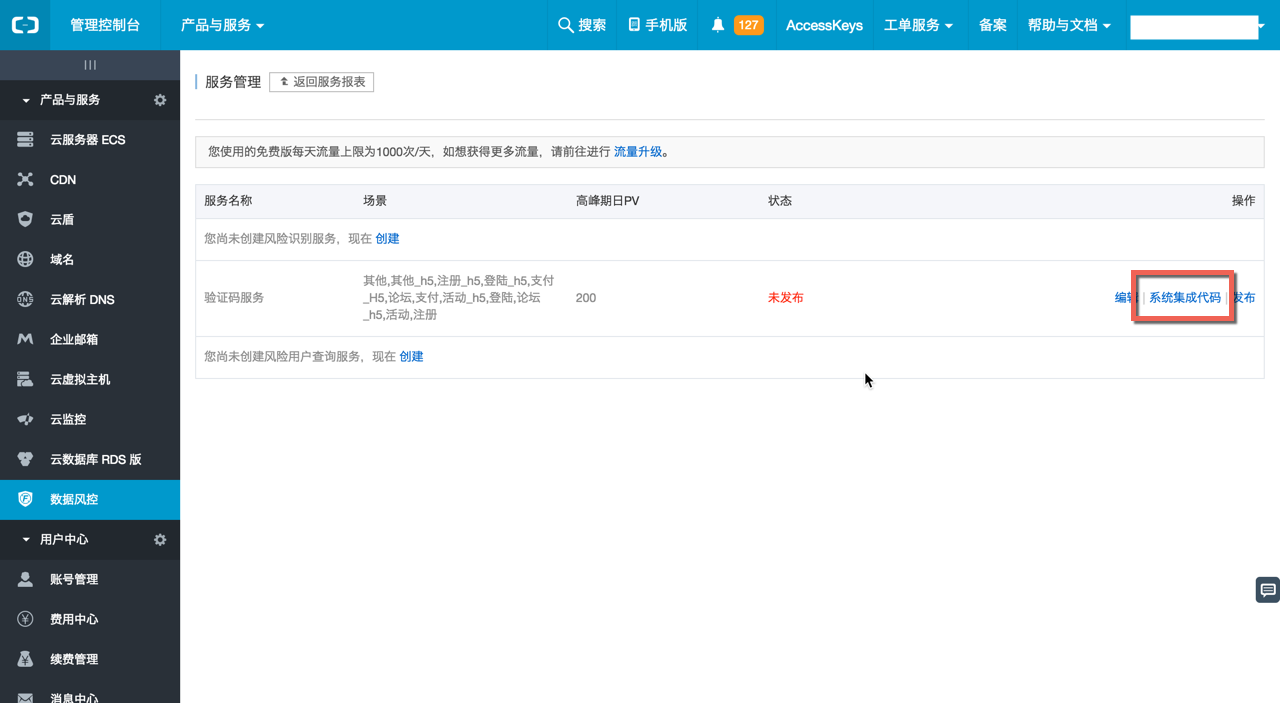Click the 云虚拟主机 icon
Screen dimensions: 1280x703
click(x=25, y=379)
